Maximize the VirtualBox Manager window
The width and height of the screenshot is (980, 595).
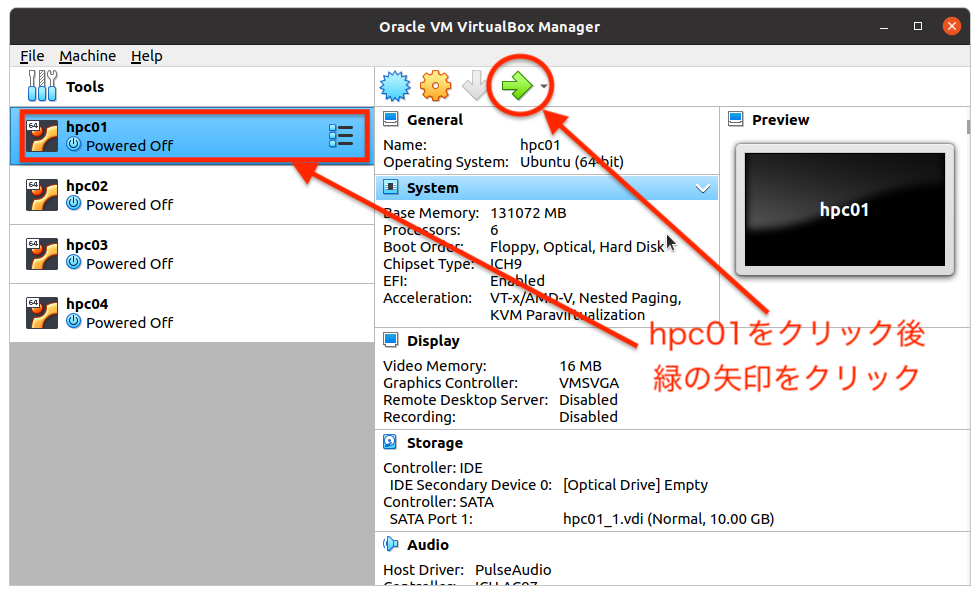[918, 26]
